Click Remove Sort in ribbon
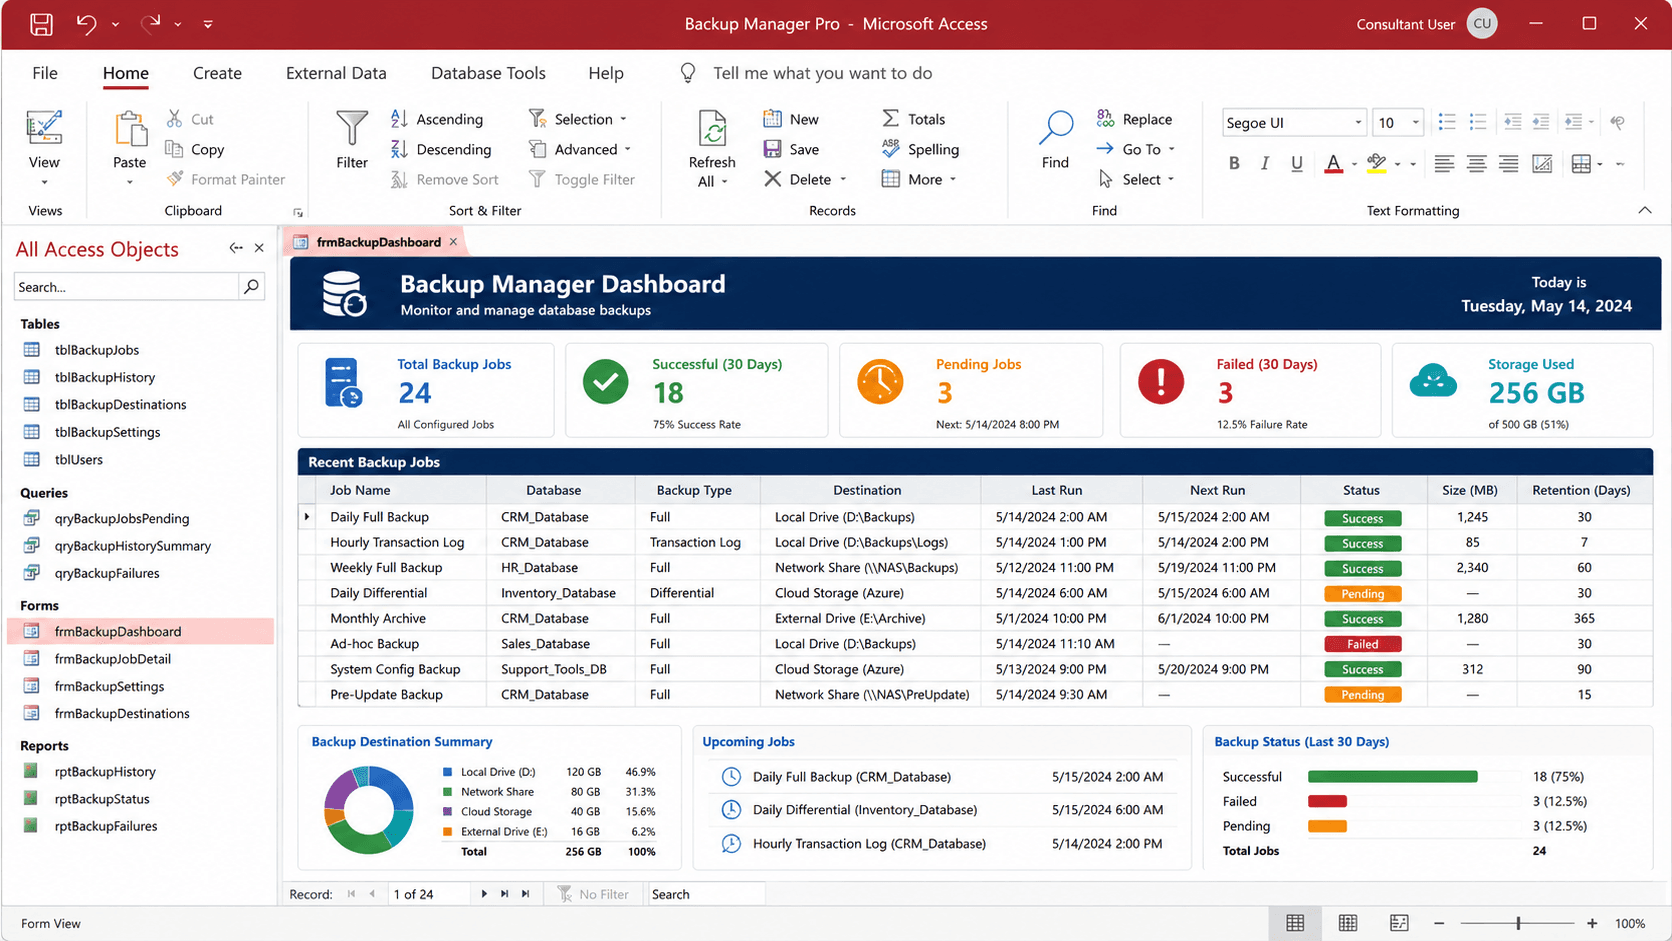1672x941 pixels. 445,179
